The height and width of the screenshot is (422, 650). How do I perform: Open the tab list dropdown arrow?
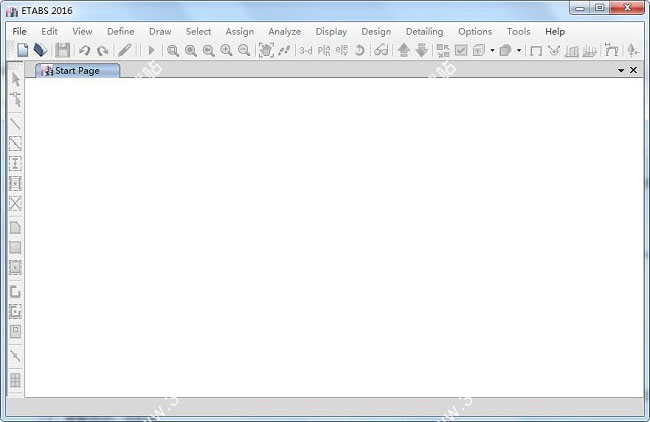[621, 70]
